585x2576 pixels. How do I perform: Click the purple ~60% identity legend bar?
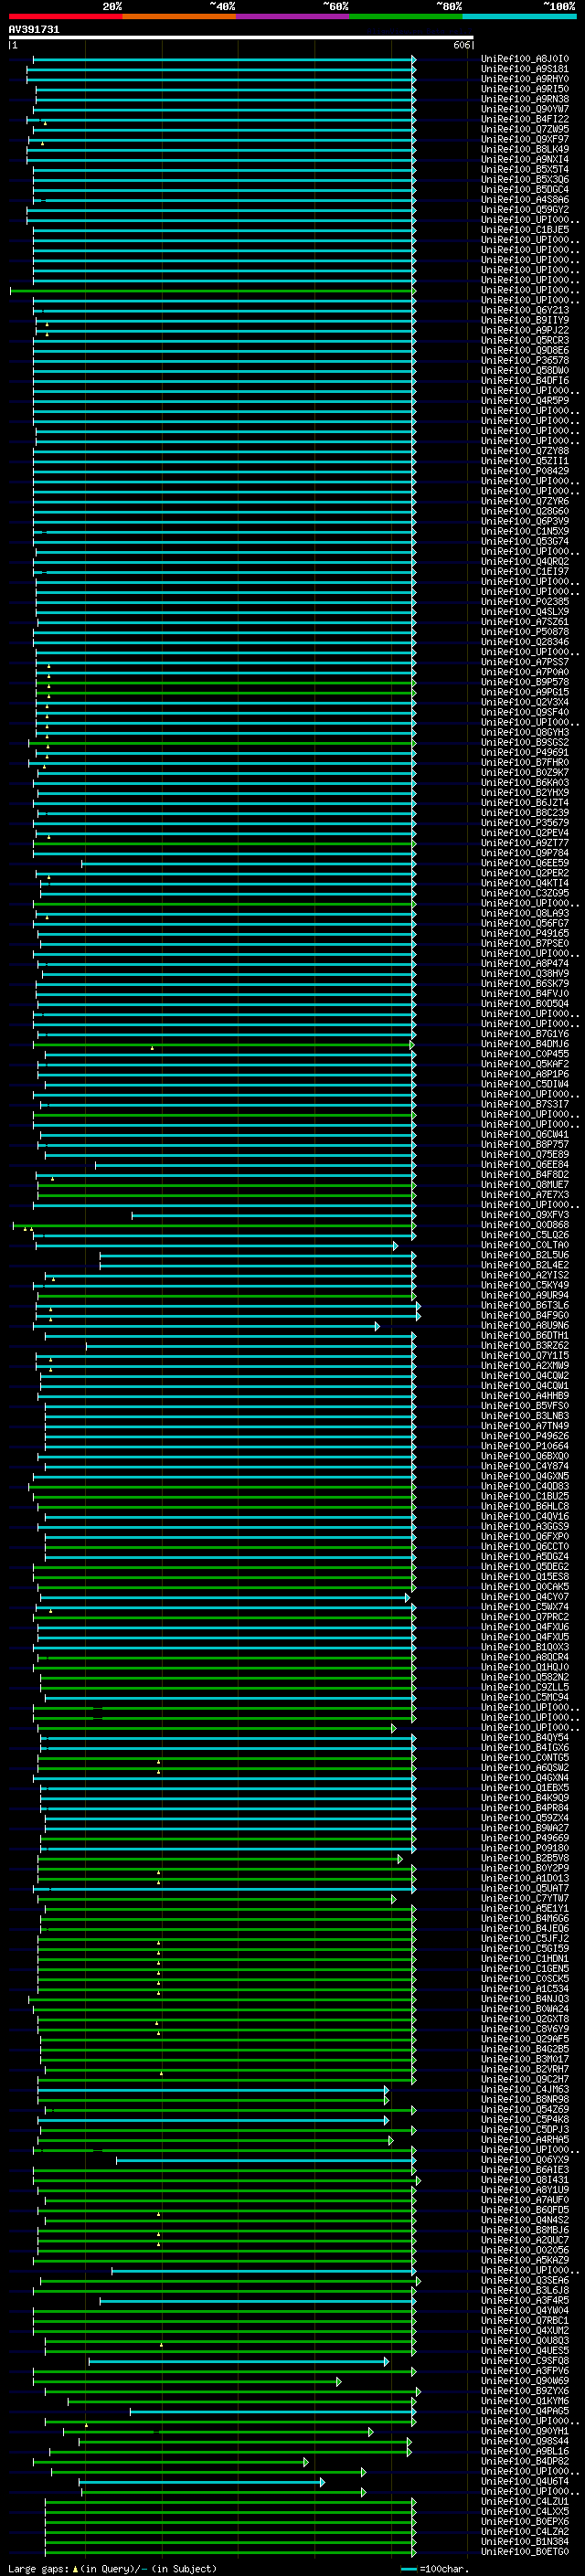pos(293,16)
